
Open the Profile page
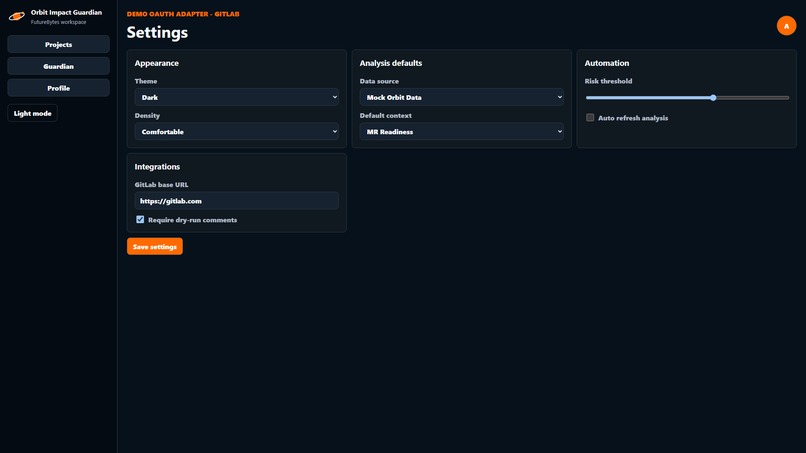pos(59,88)
